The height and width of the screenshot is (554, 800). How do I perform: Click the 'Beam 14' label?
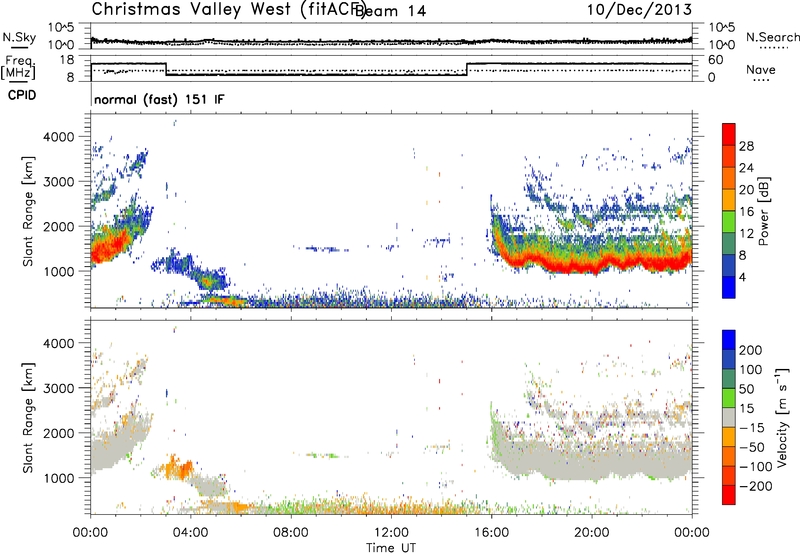[x=390, y=11]
